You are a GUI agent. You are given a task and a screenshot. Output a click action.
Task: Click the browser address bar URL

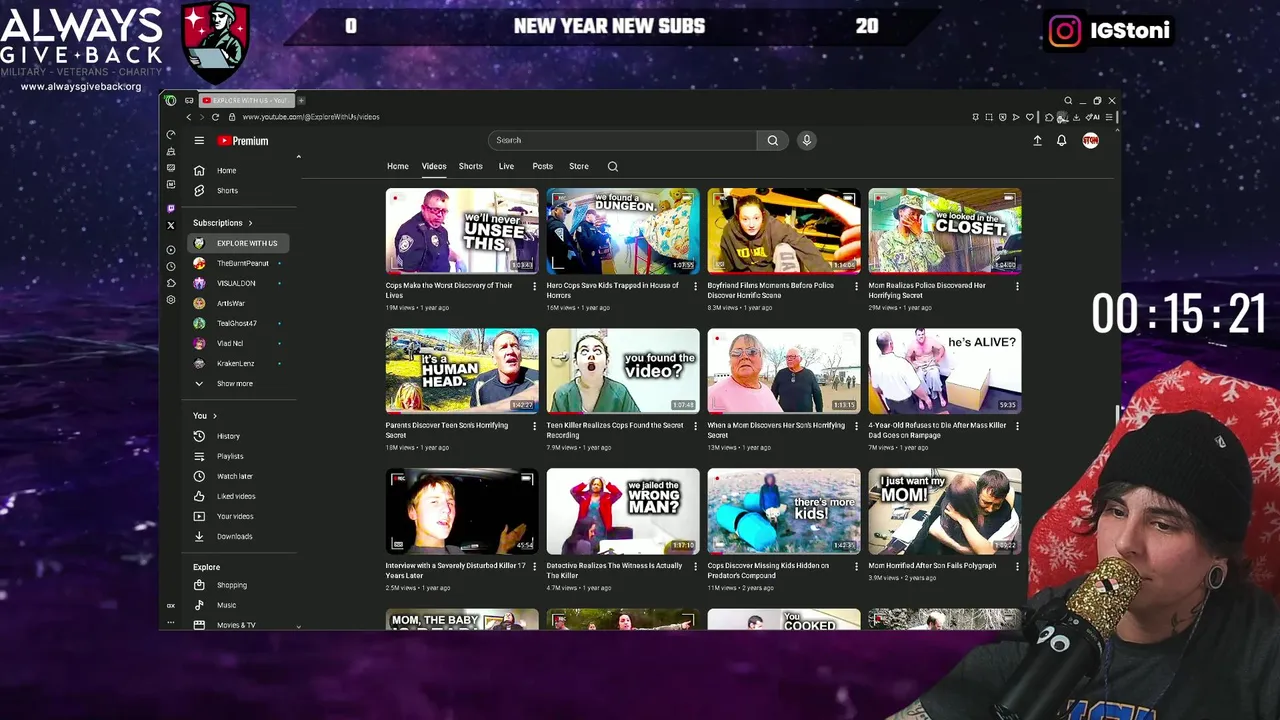tap(310, 117)
